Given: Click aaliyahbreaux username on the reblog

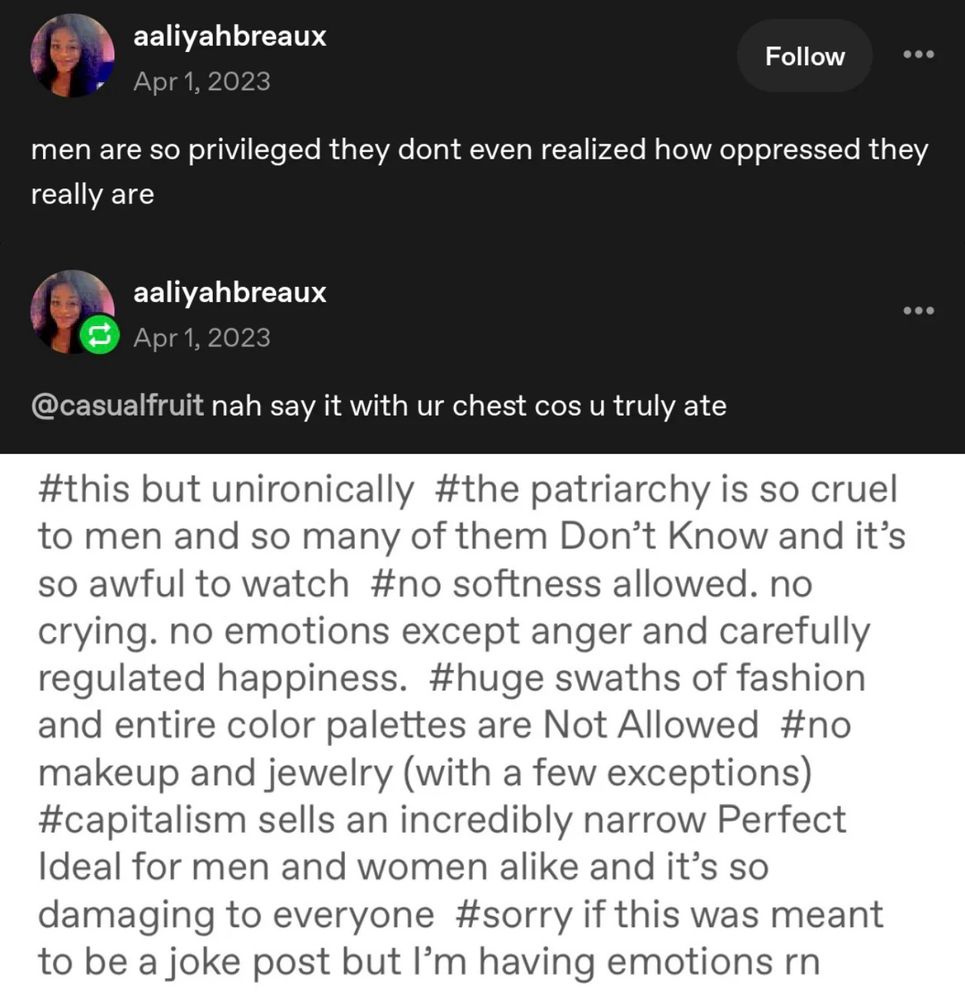Looking at the screenshot, I should point(229,293).
